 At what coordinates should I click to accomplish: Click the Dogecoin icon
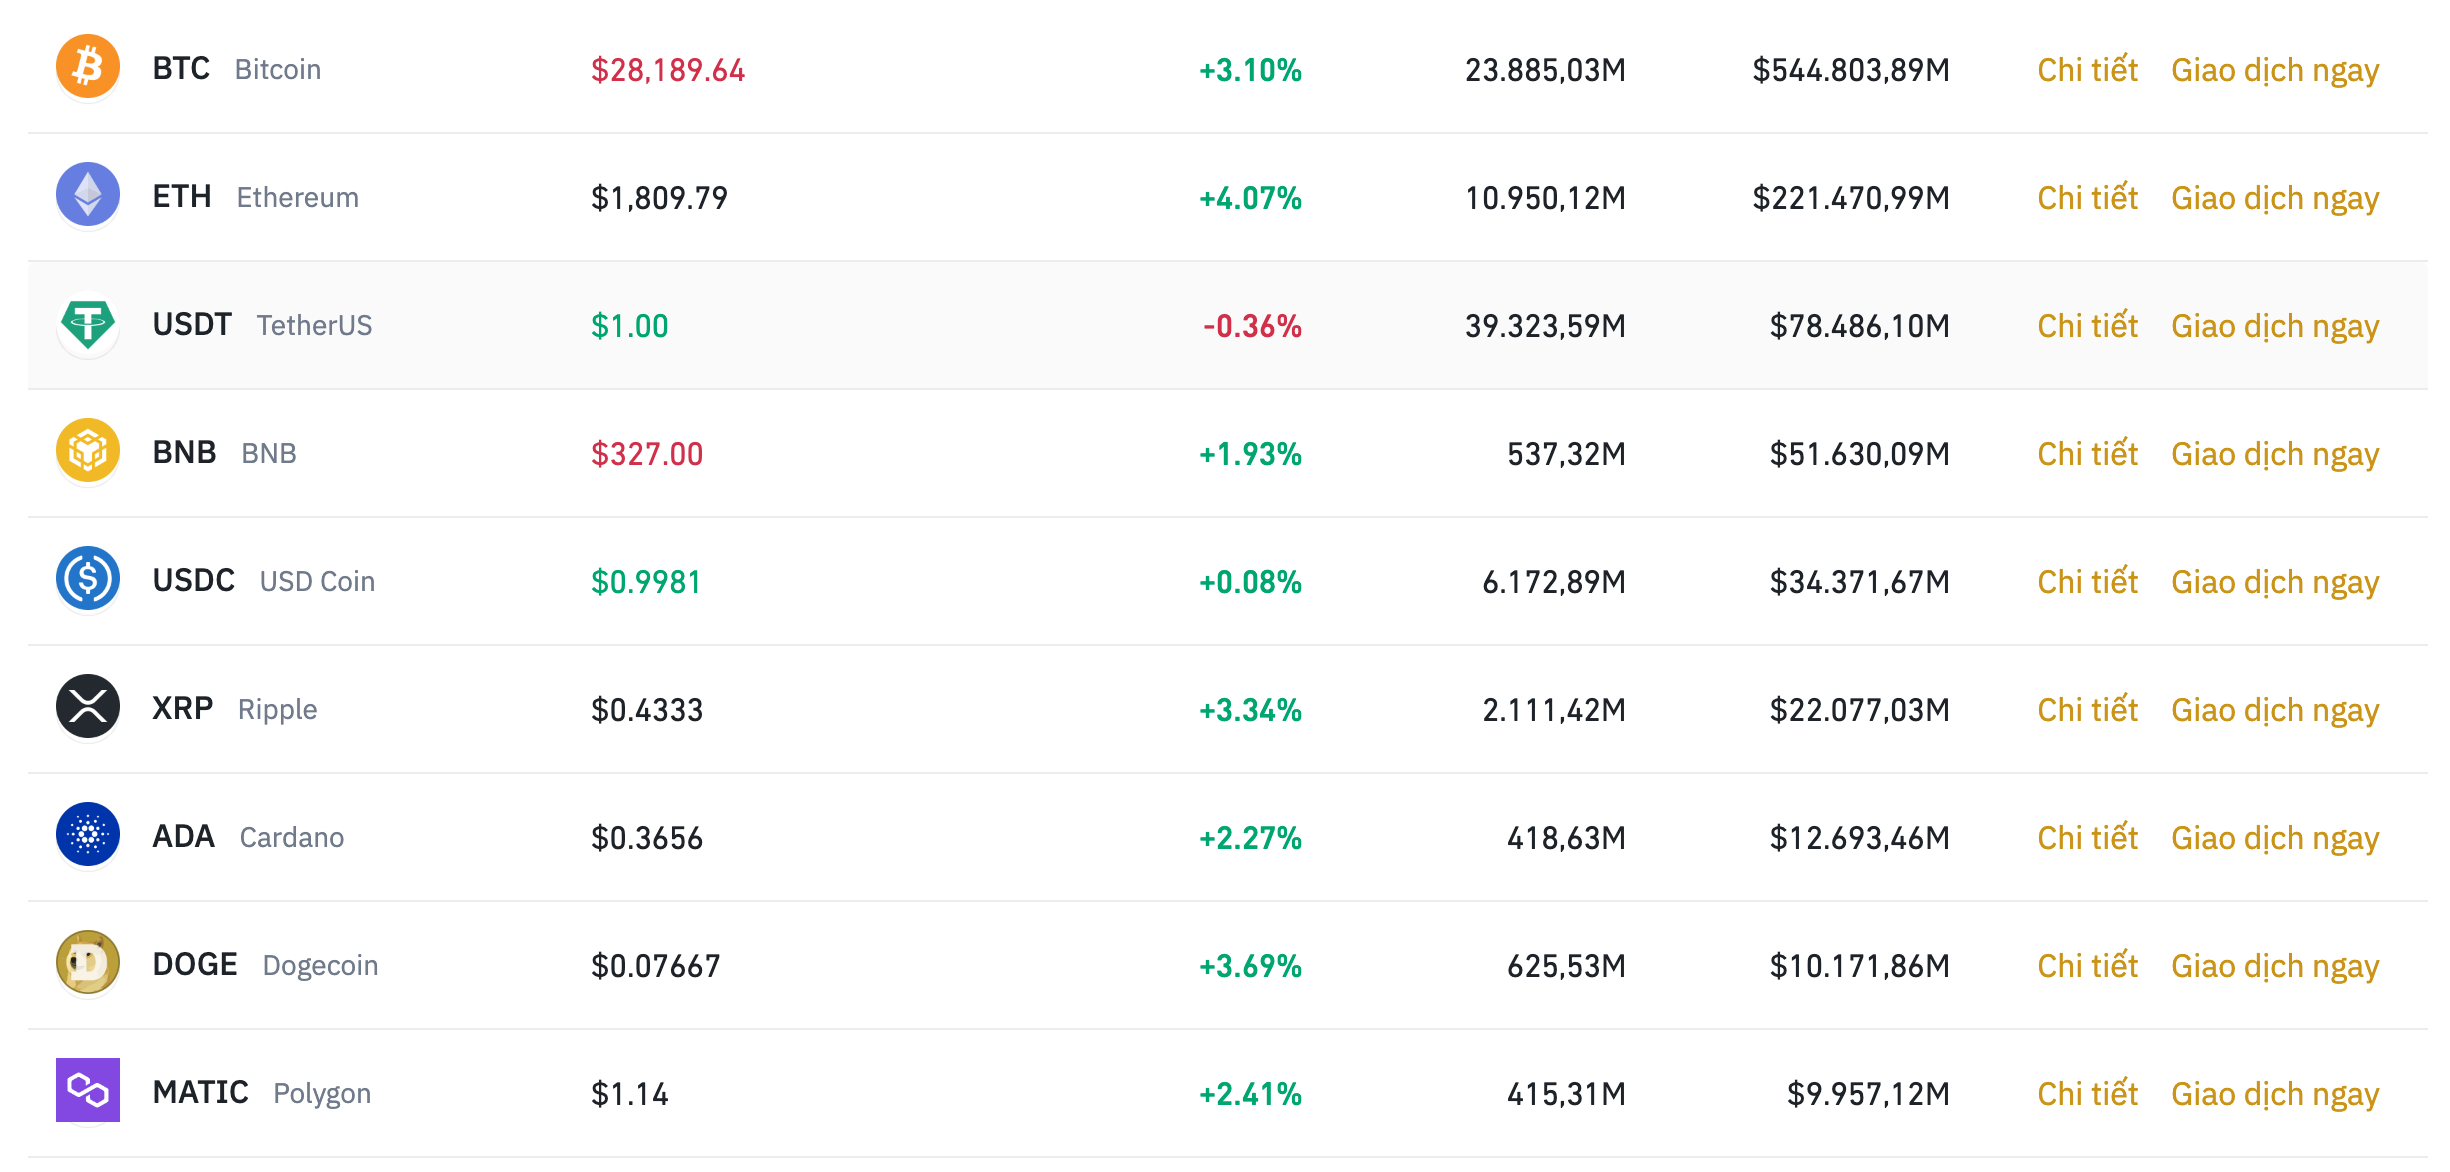coord(88,962)
